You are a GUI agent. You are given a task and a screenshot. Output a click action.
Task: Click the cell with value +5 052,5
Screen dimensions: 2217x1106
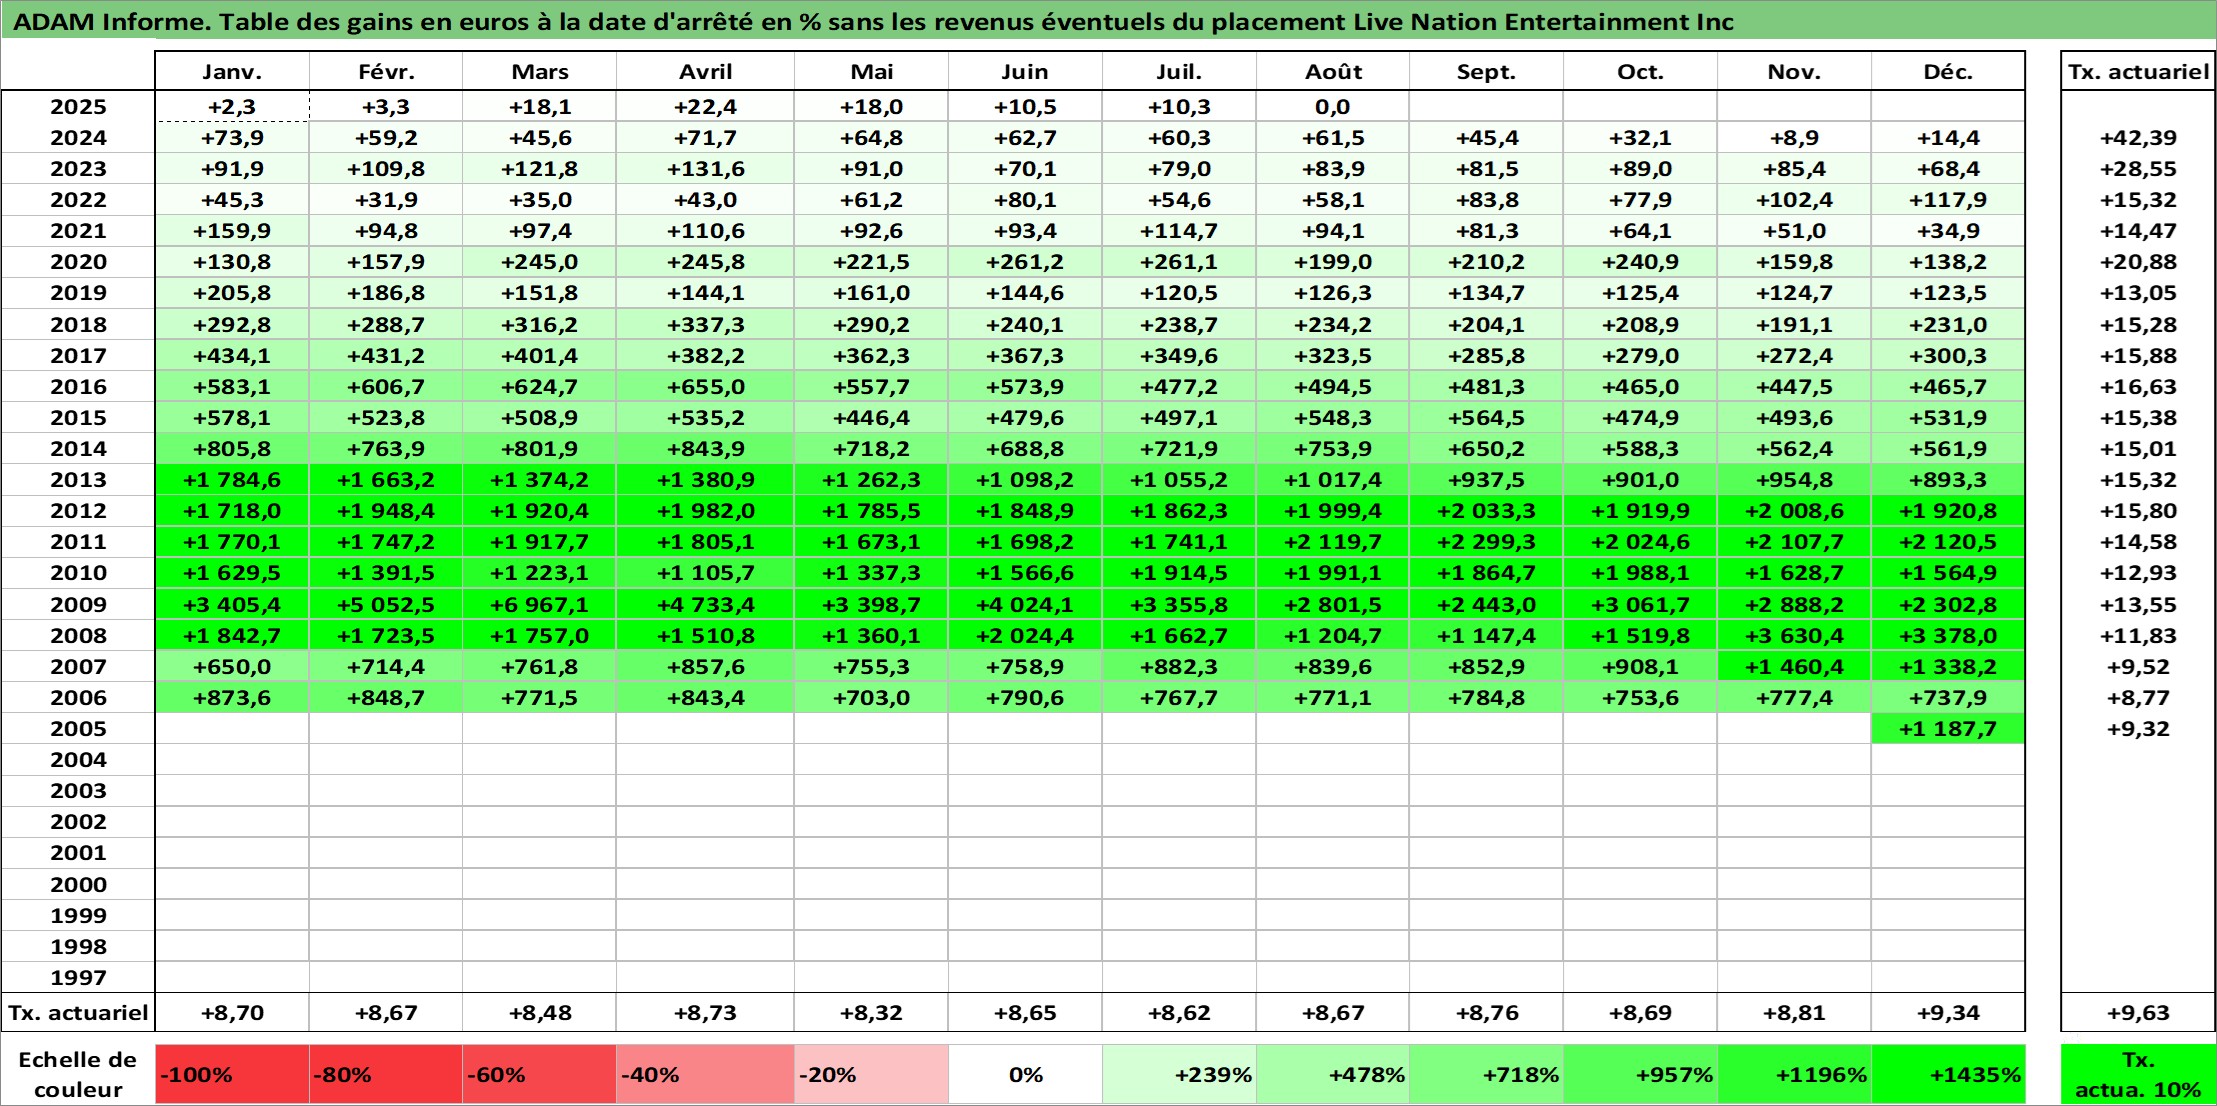pyautogui.click(x=386, y=605)
